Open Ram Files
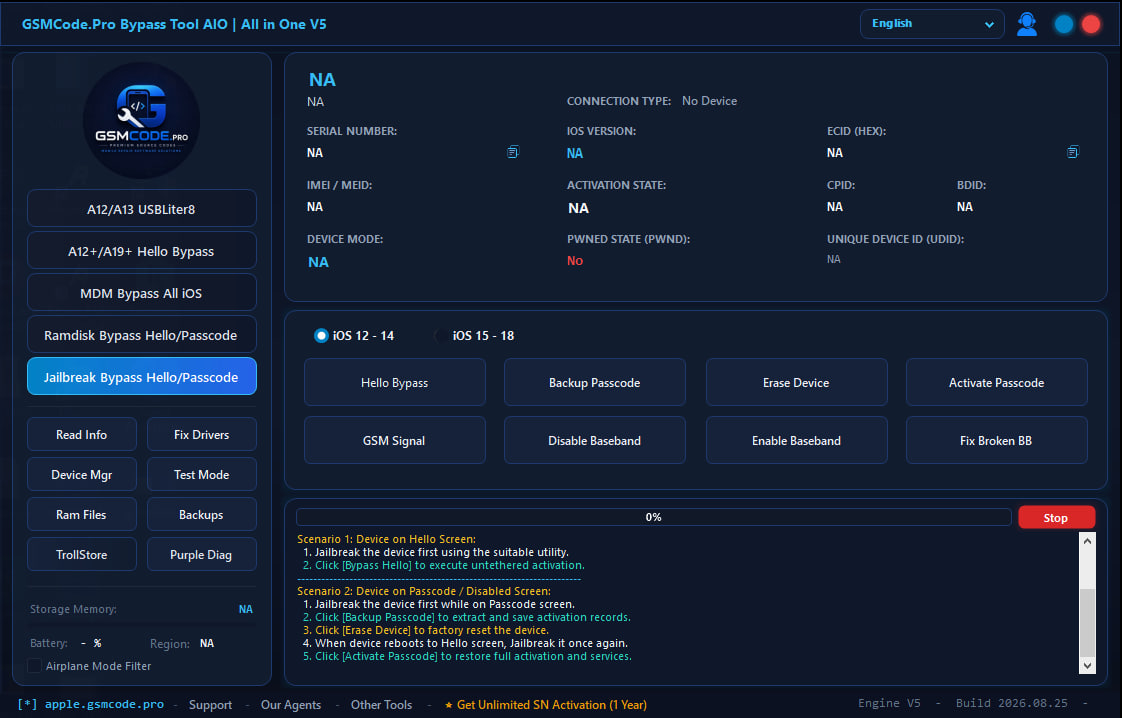The image size is (1122, 718). [x=82, y=515]
